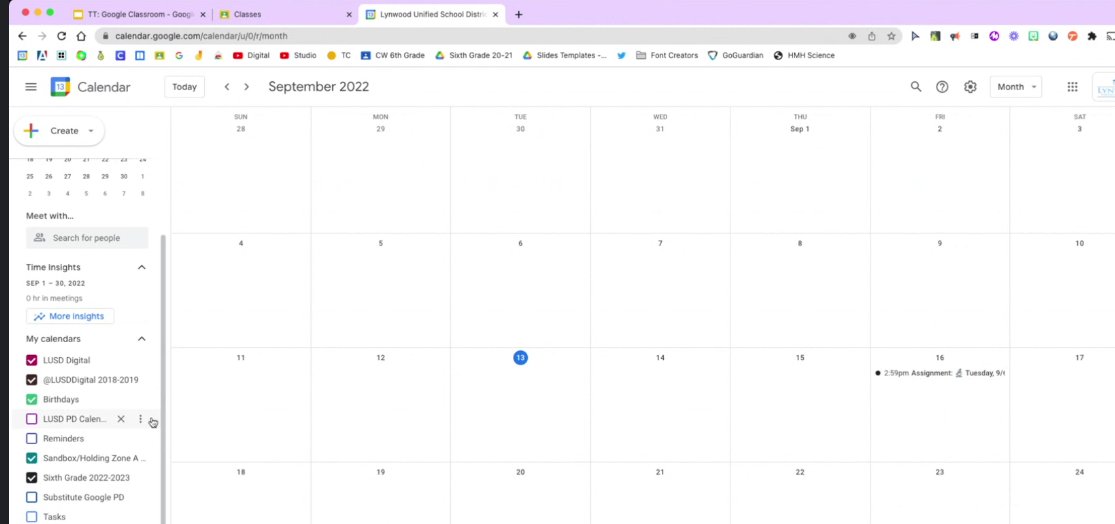This screenshot has height=524, width=1115.
Task: Open HMH Science bookmark
Action: point(804,55)
